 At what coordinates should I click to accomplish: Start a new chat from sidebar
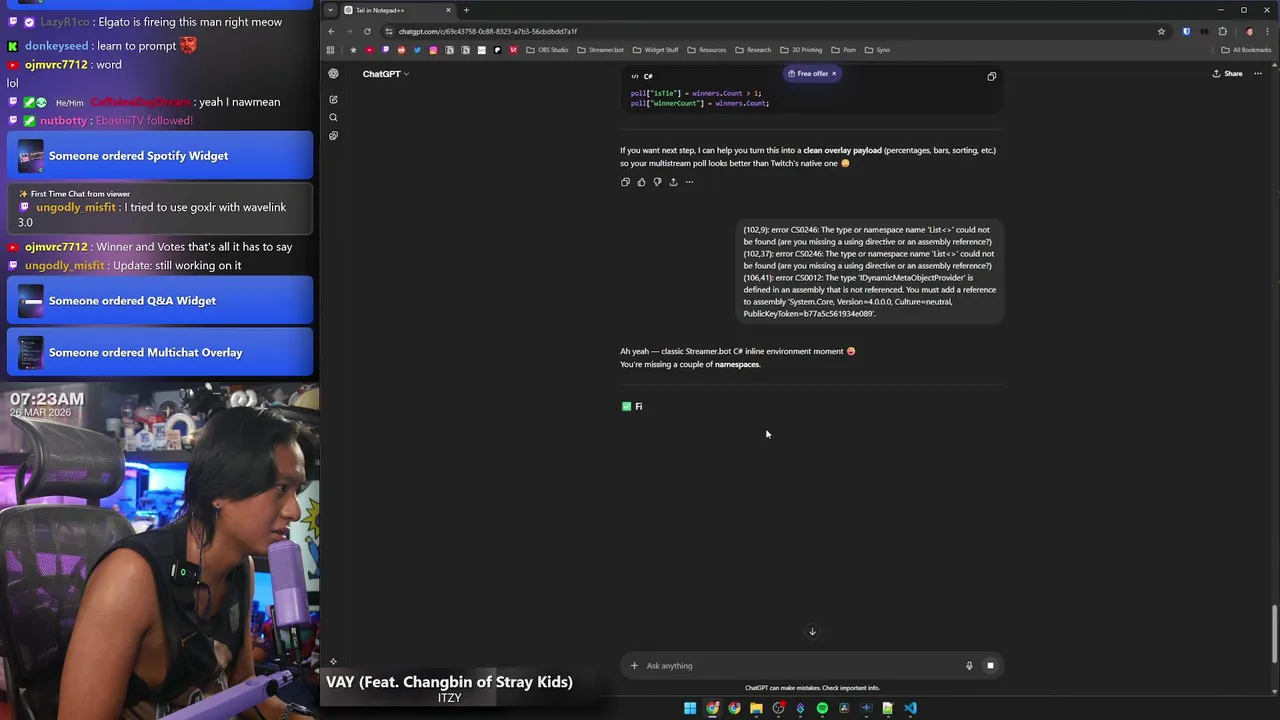pyautogui.click(x=333, y=99)
